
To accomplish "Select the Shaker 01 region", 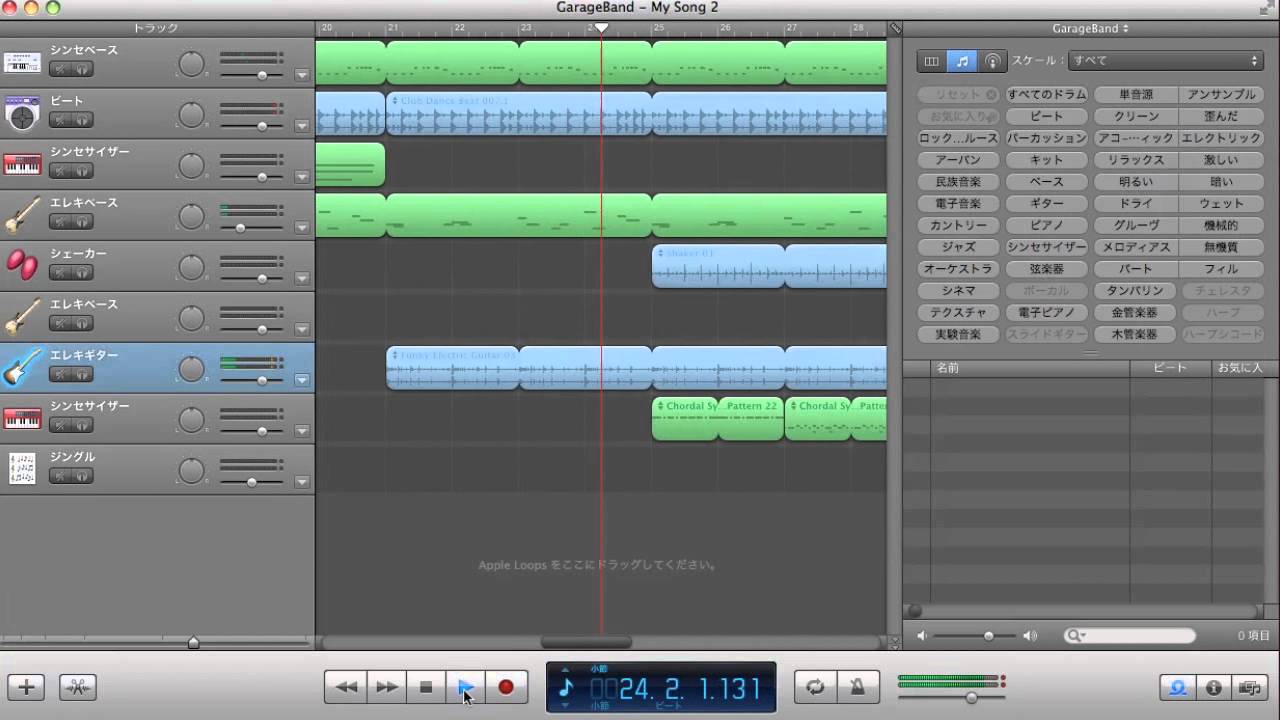I will pyautogui.click(x=718, y=266).
